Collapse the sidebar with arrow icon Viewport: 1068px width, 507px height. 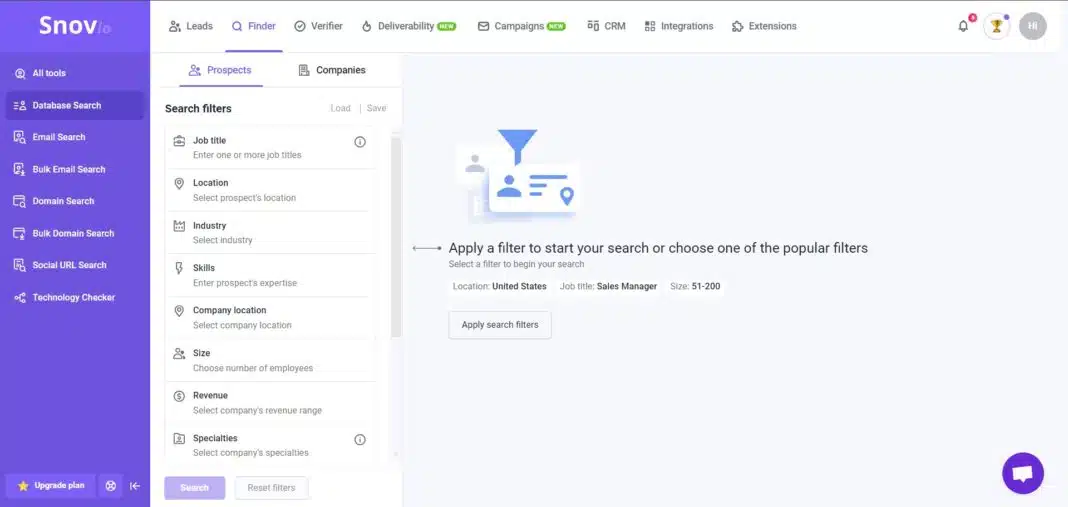pyautogui.click(x=135, y=486)
